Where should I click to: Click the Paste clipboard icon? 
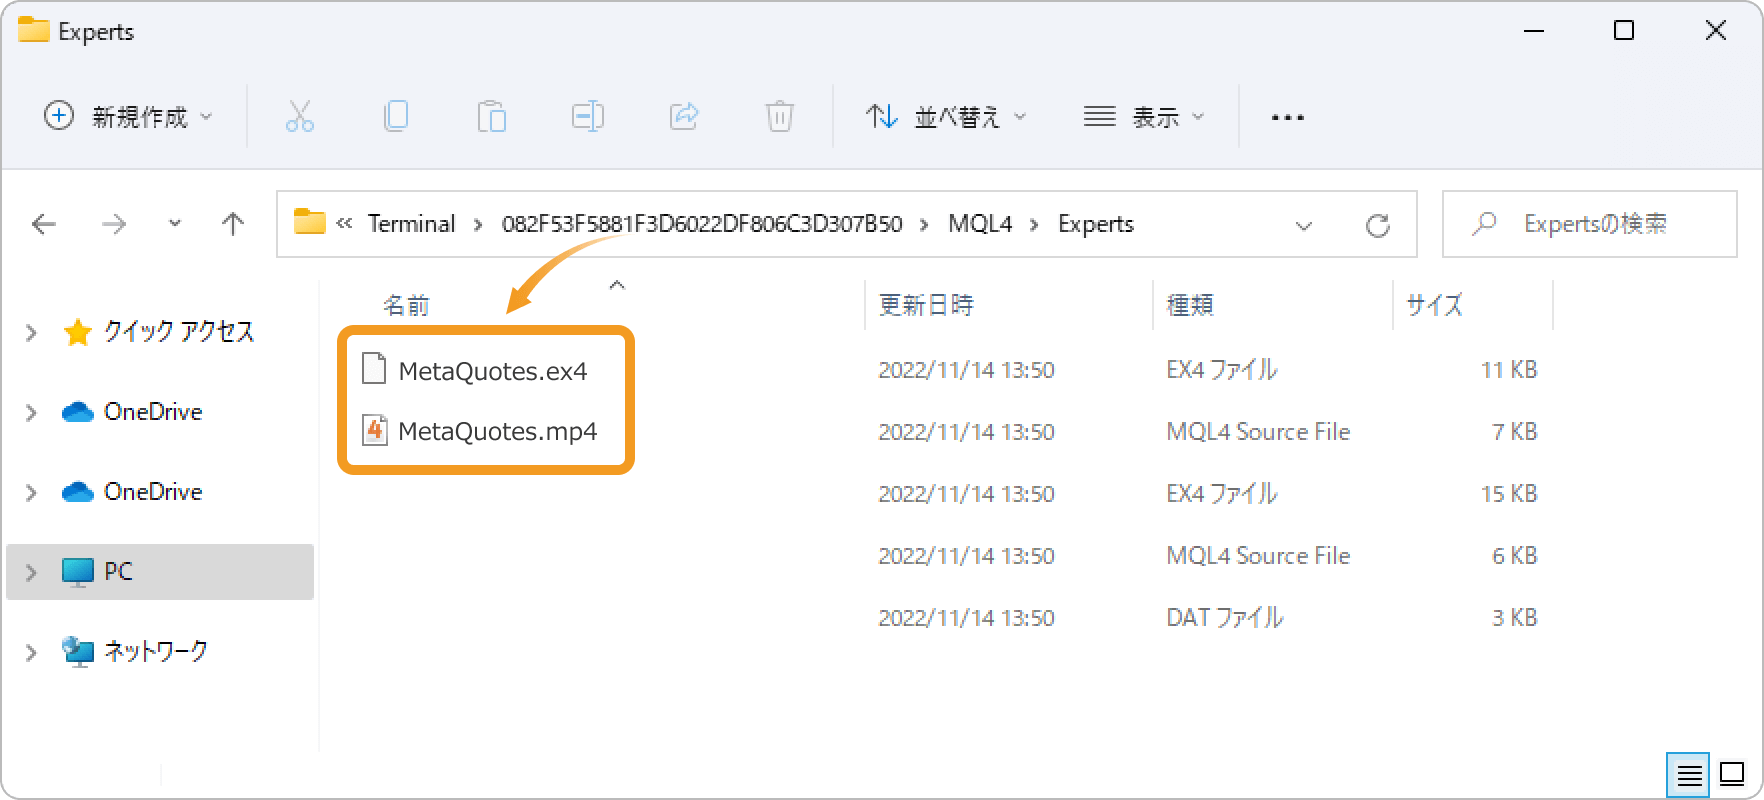point(492,117)
